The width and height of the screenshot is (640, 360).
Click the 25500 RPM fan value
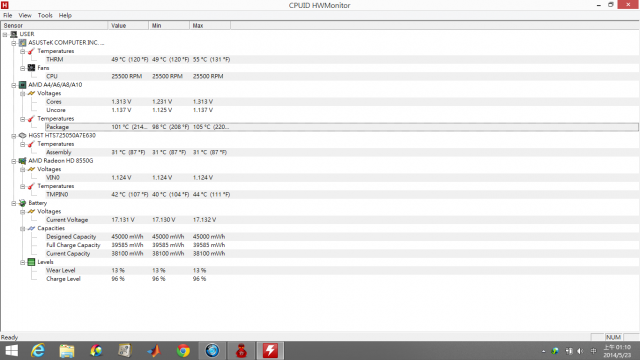click(127, 76)
